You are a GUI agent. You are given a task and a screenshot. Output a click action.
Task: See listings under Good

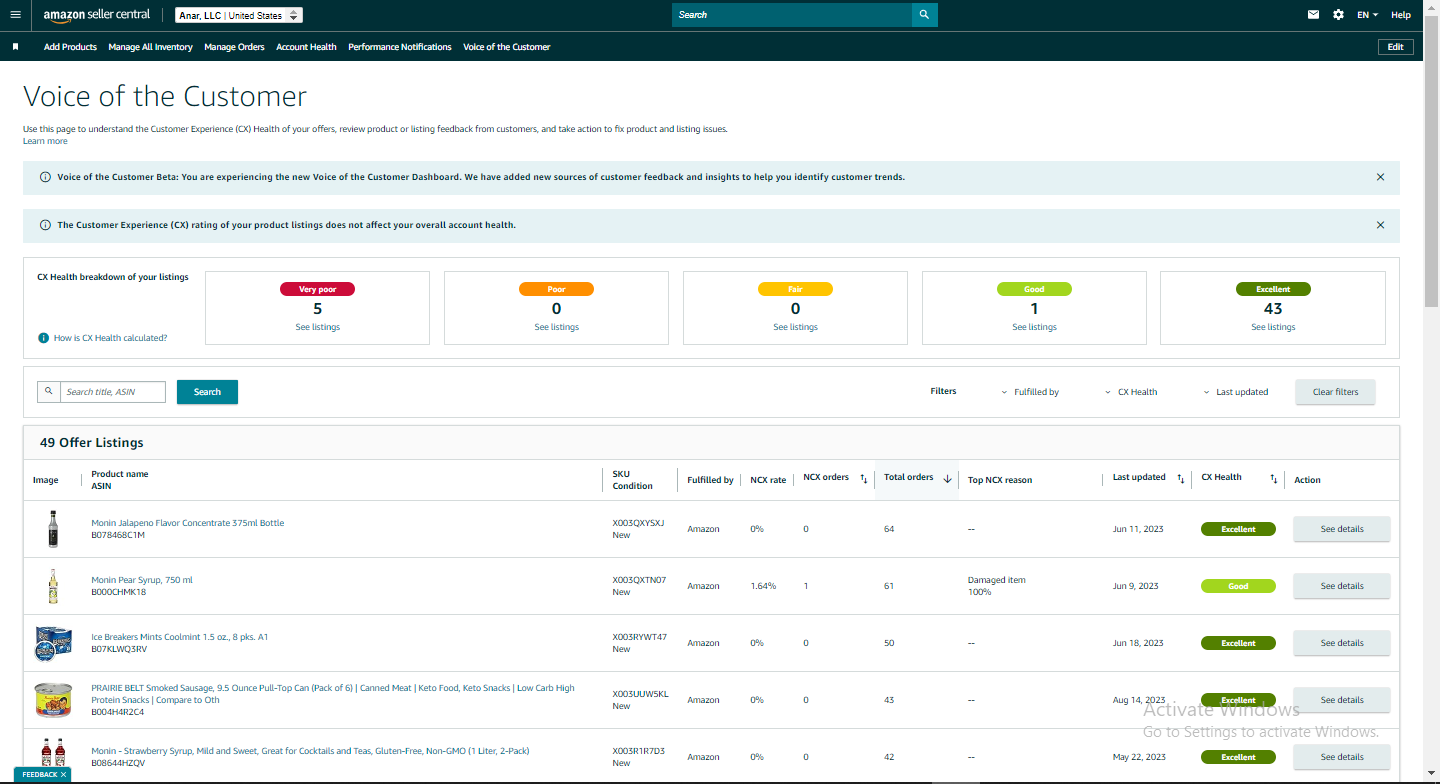tap(1034, 327)
